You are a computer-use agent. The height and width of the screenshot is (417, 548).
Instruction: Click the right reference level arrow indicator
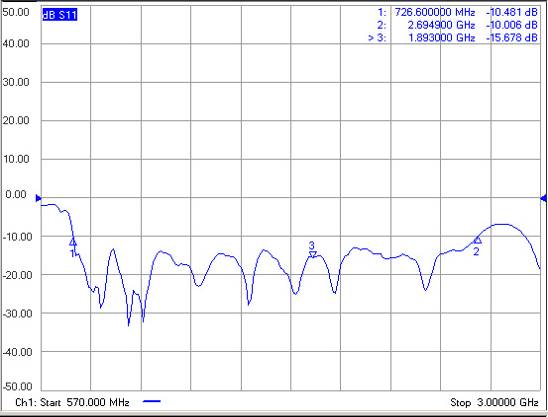coord(543,198)
